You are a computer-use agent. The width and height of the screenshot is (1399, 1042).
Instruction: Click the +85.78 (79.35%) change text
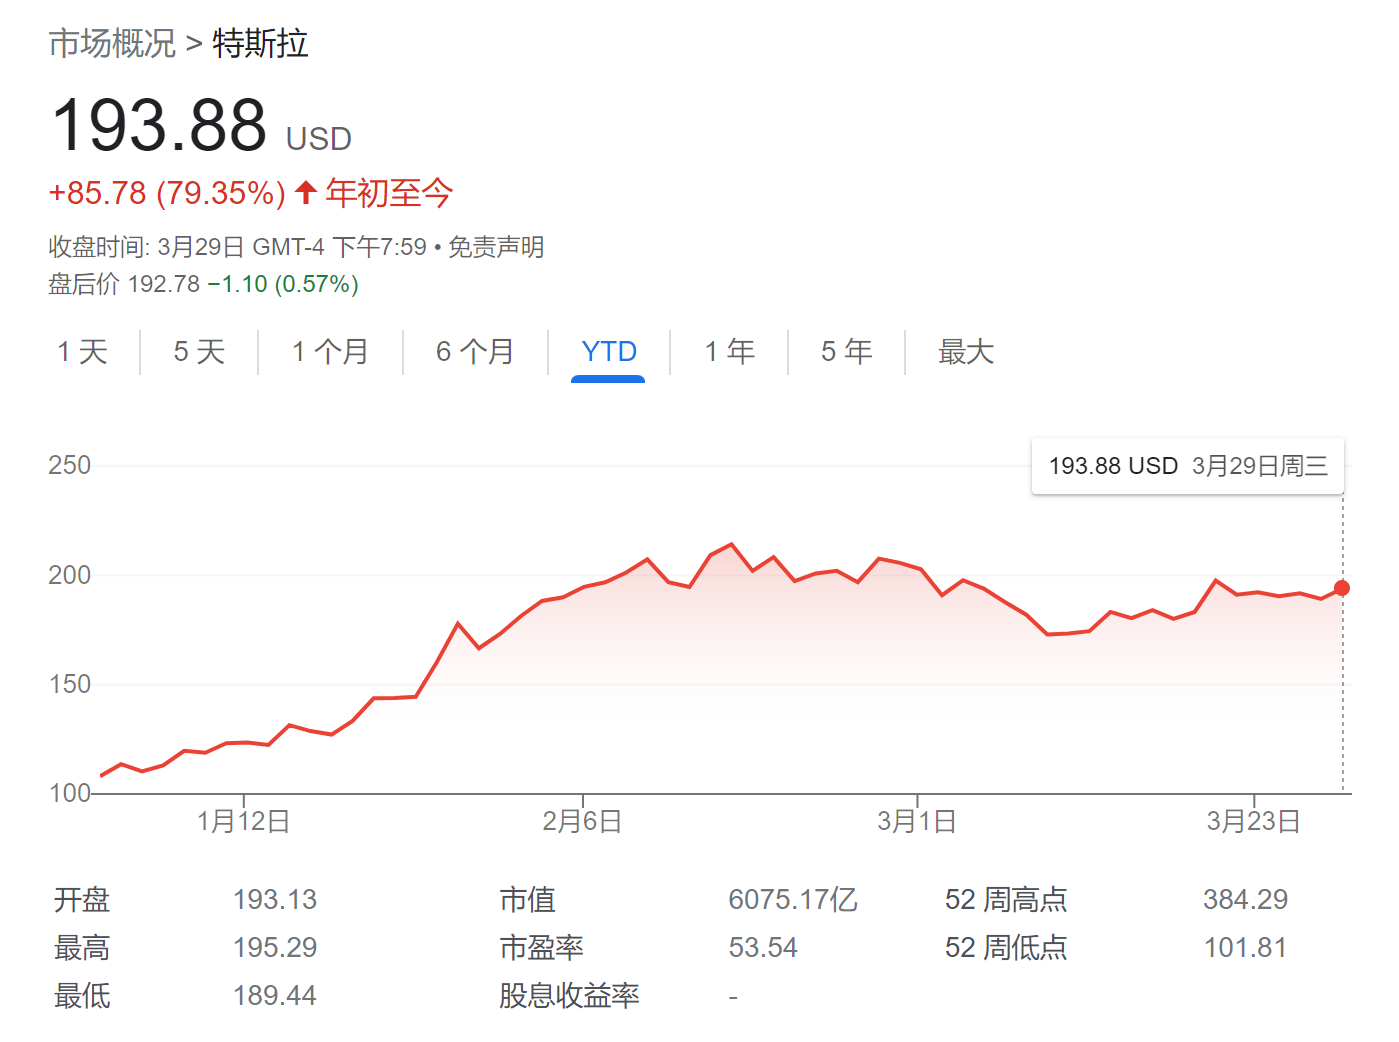[168, 193]
